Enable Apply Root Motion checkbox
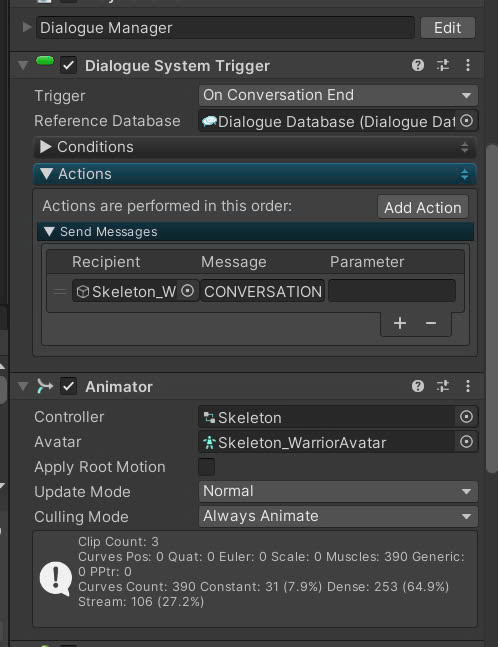 (206, 467)
